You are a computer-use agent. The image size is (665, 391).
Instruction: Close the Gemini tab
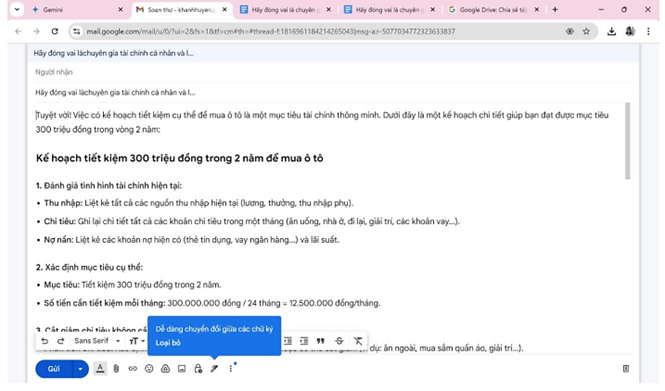(120, 9)
